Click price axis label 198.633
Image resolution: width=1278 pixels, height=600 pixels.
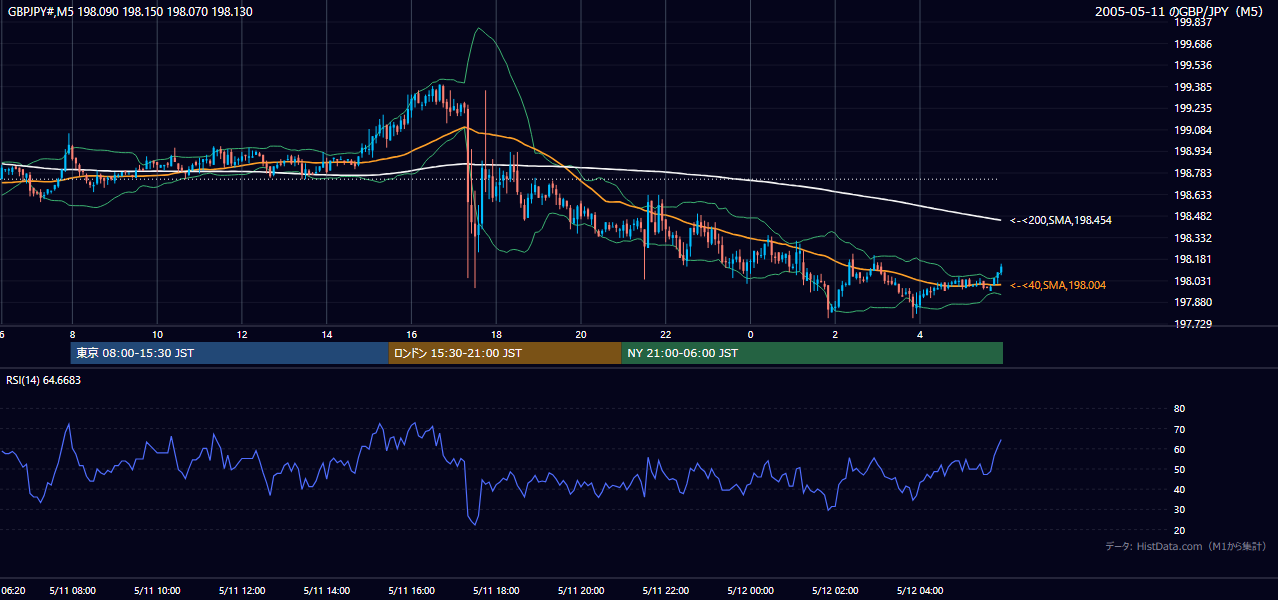[x=1192, y=195]
